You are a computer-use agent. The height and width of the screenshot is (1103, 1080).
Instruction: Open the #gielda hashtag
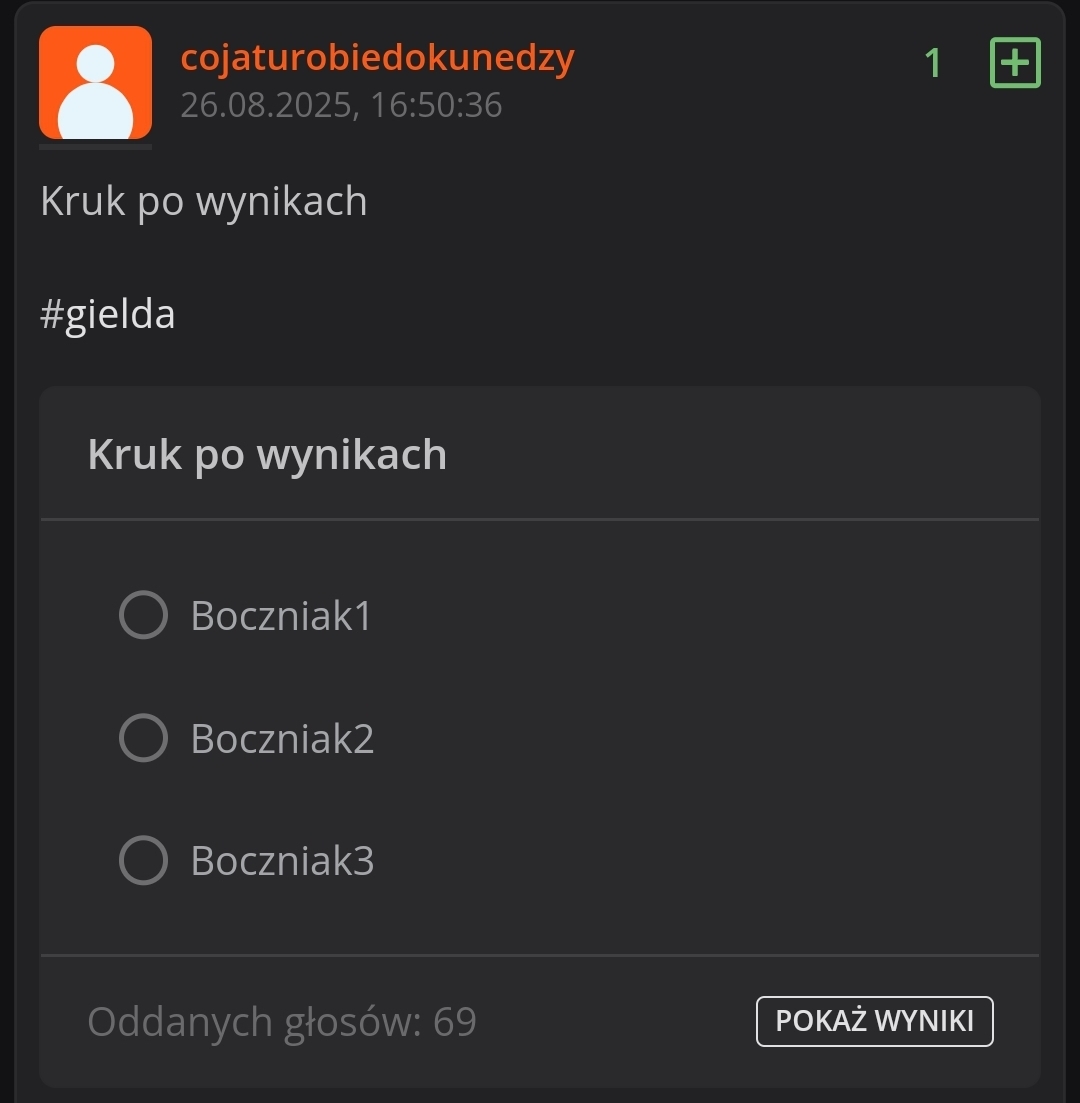108,315
